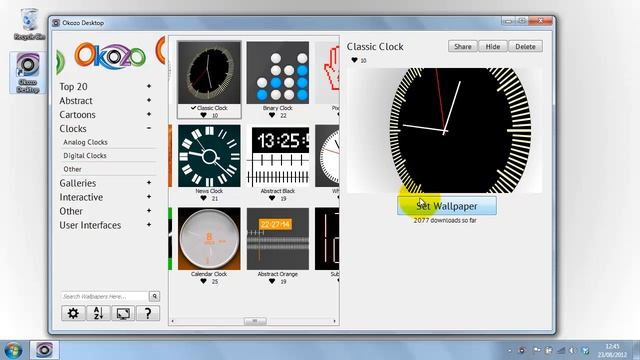Click the A-Z sort icon
Viewport: 640px width, 360px height.
pyautogui.click(x=98, y=313)
